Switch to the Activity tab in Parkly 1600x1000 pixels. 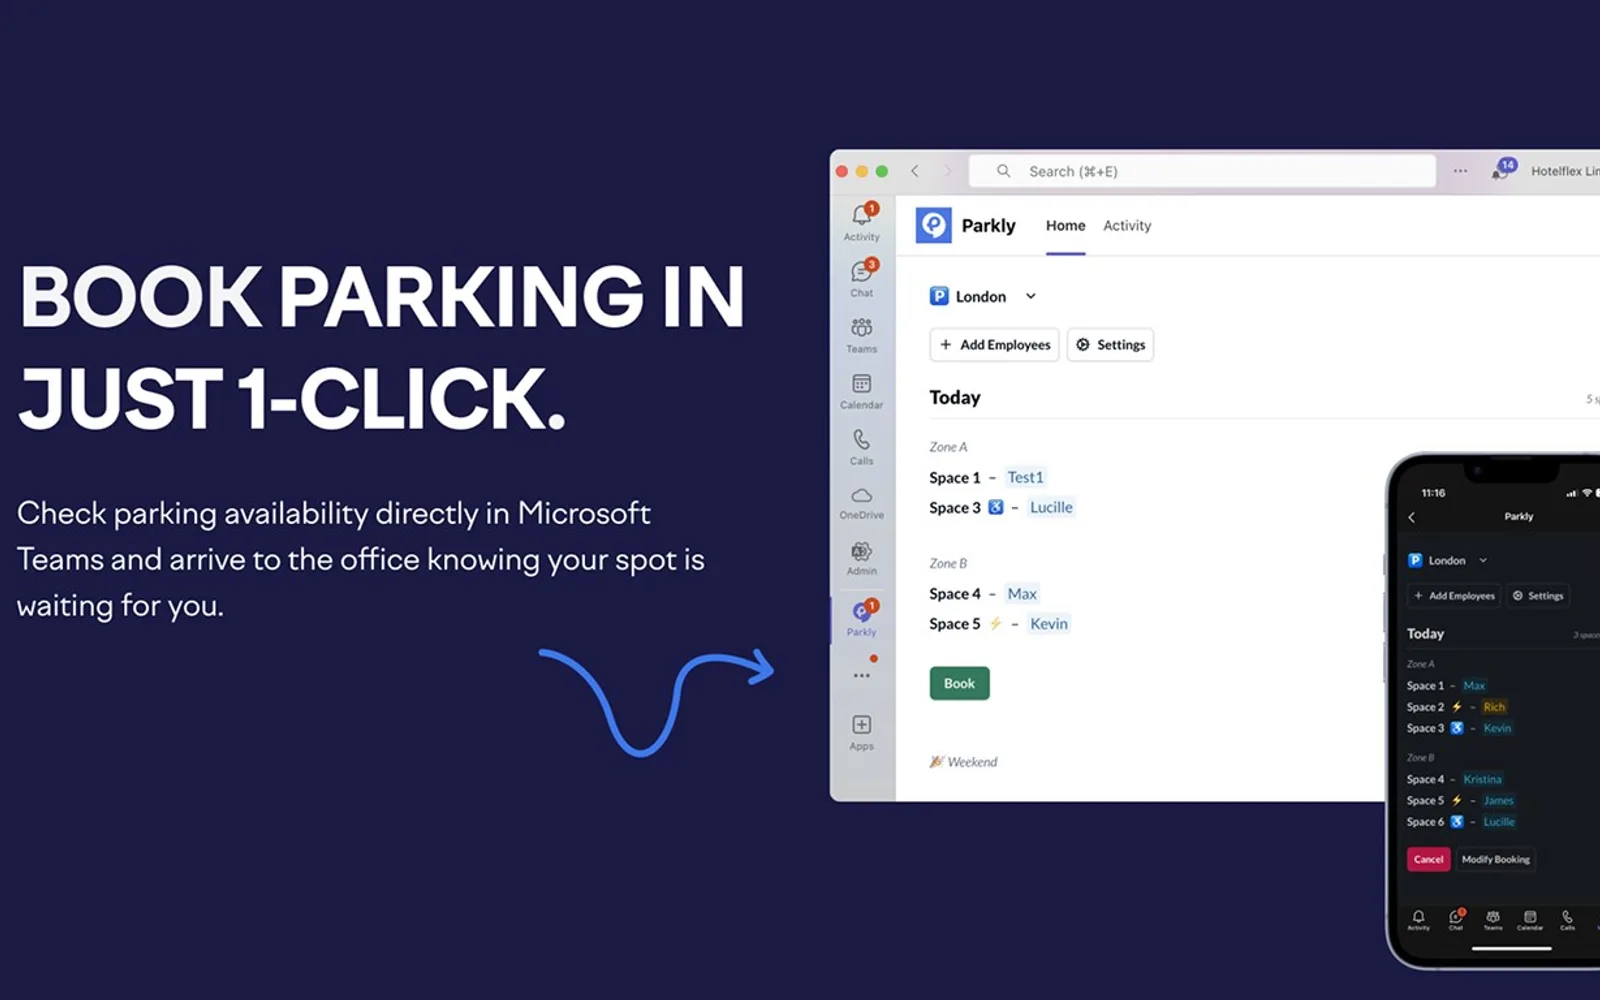point(1127,226)
